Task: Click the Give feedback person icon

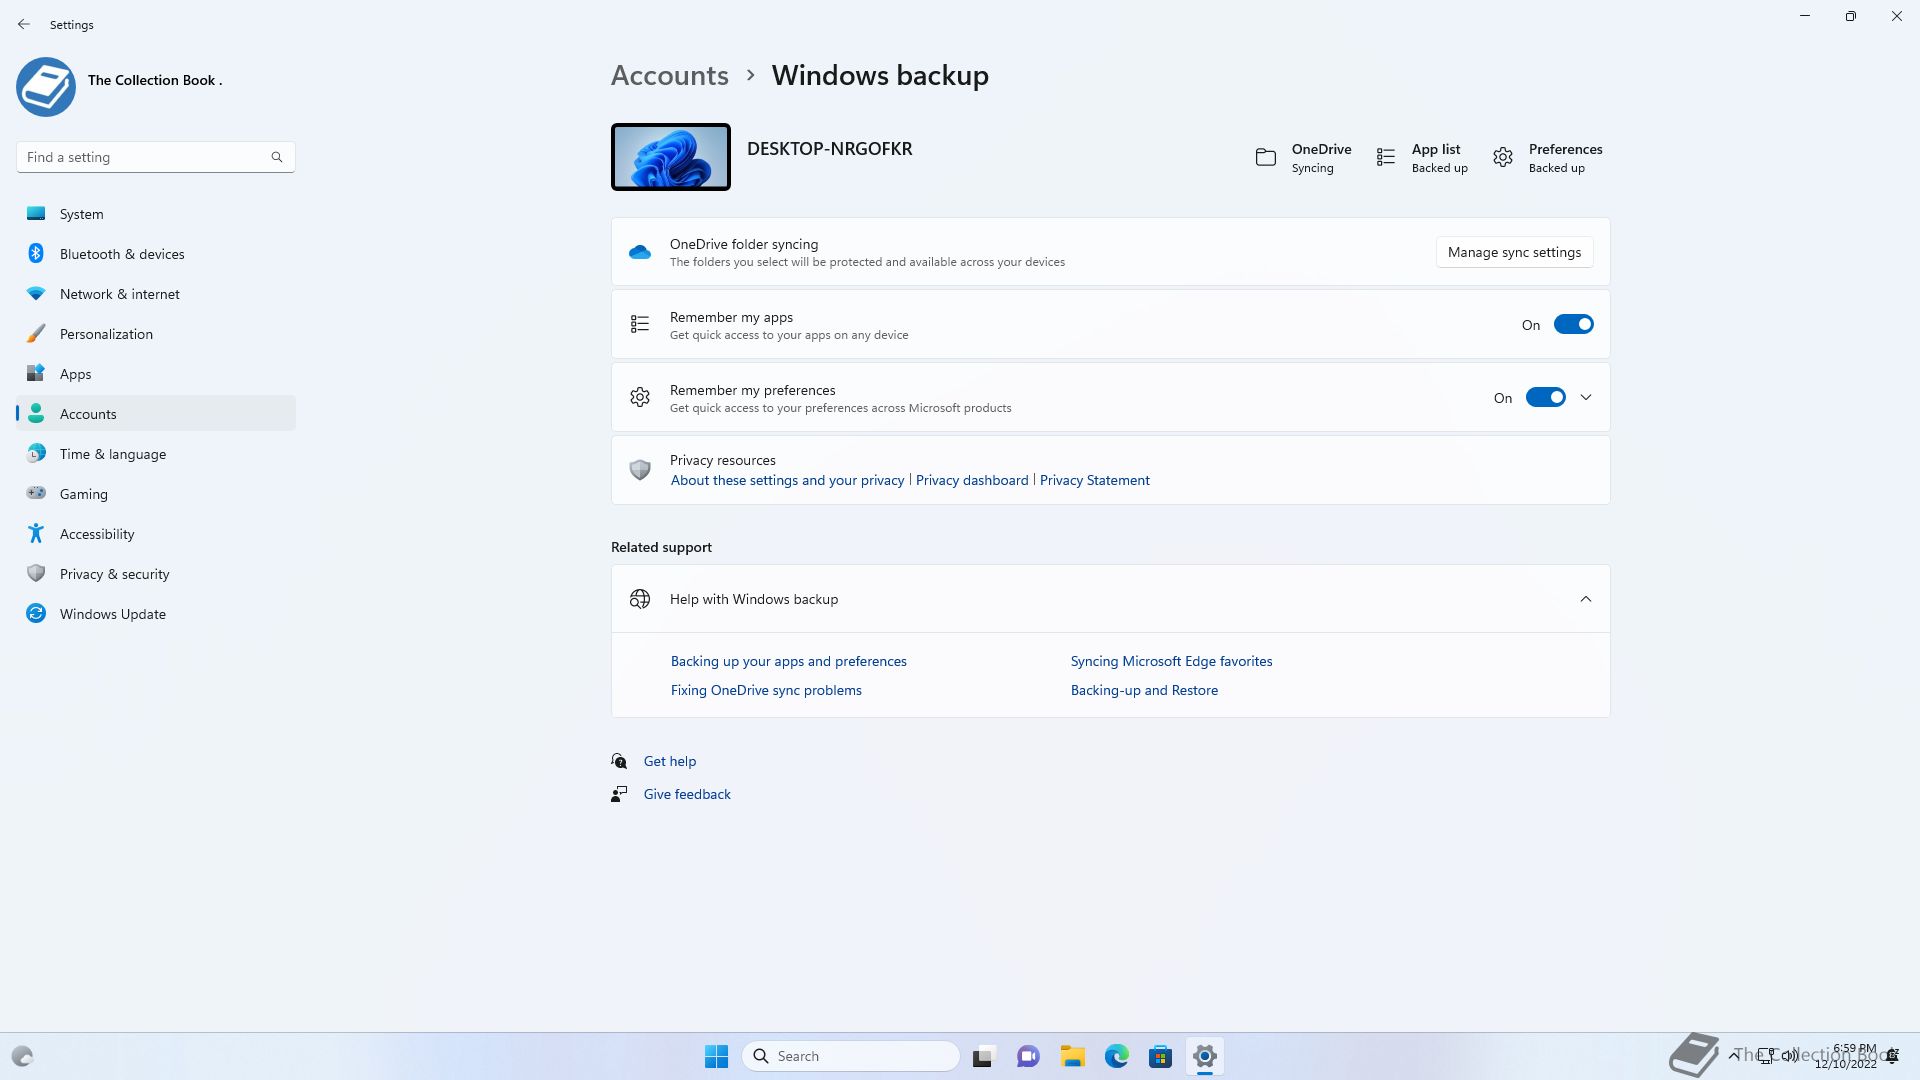Action: pyautogui.click(x=620, y=794)
